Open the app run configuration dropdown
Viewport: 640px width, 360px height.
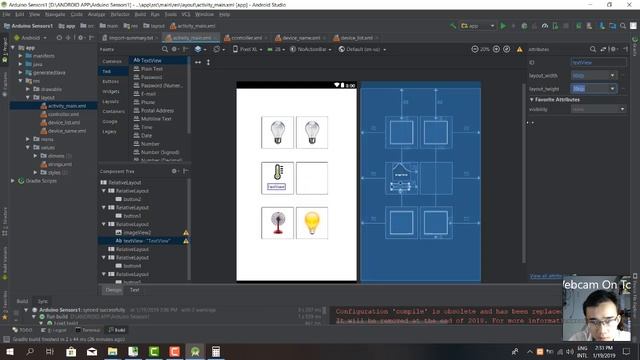478,26
